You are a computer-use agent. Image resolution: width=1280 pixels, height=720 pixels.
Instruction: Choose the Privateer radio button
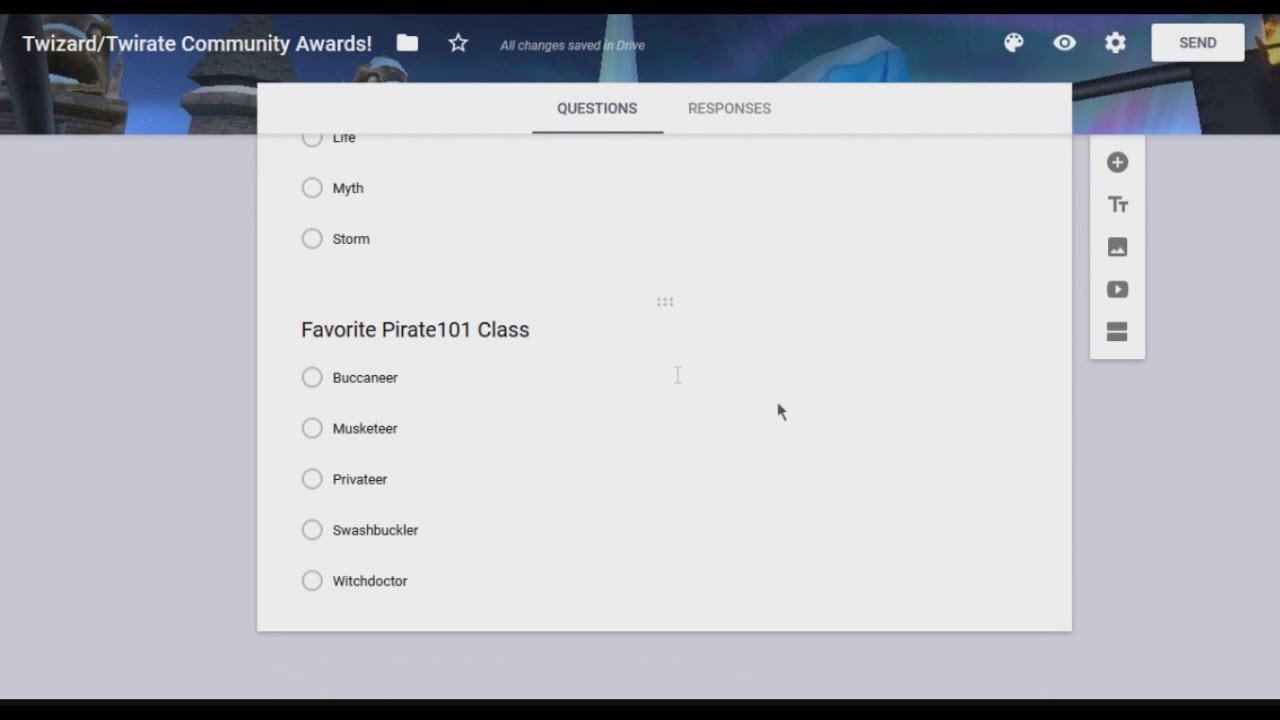312,479
